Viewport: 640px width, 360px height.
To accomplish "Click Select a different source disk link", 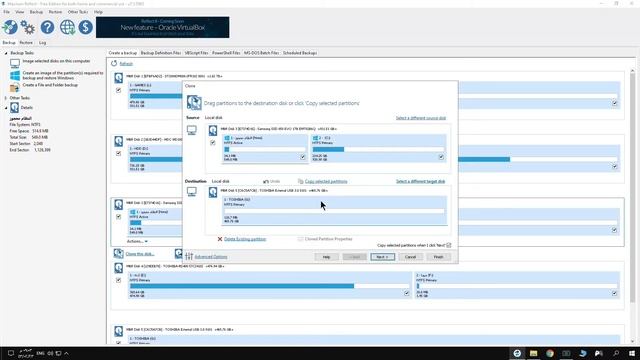I will coord(421,118).
